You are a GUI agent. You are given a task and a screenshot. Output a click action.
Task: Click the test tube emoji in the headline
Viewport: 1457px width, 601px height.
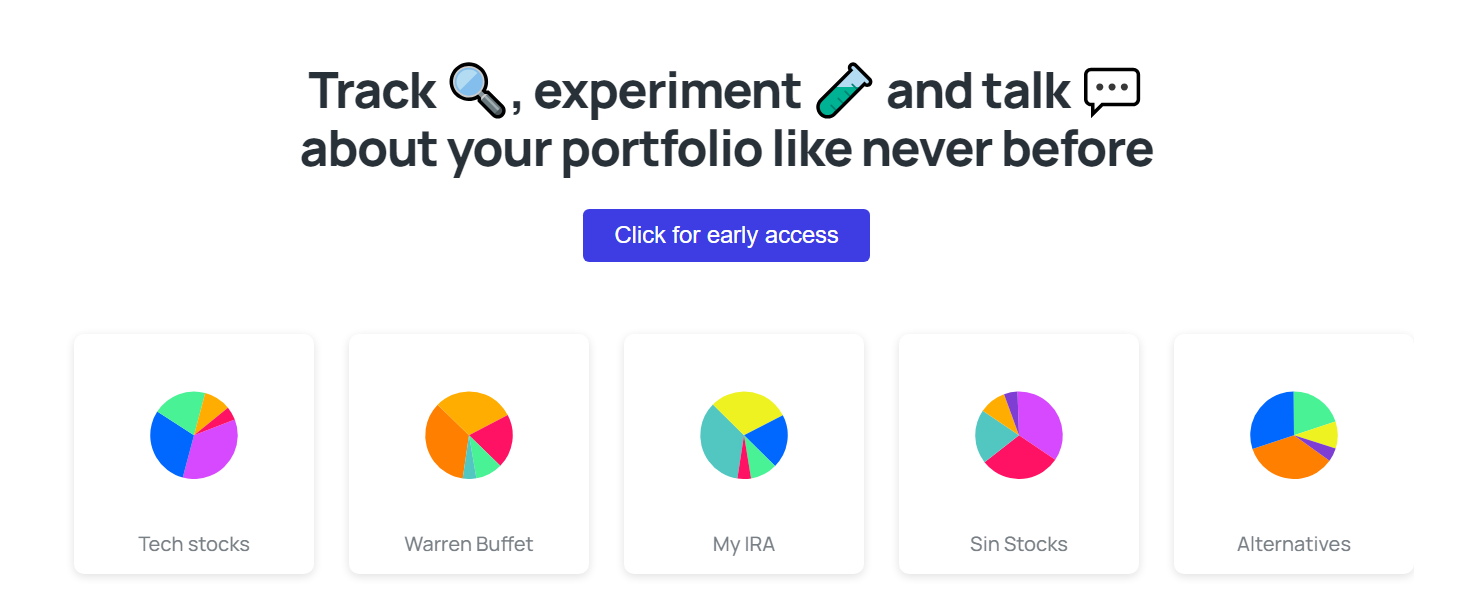click(x=844, y=90)
